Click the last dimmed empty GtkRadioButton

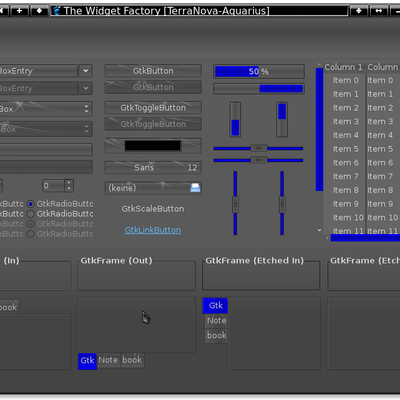coord(31,234)
